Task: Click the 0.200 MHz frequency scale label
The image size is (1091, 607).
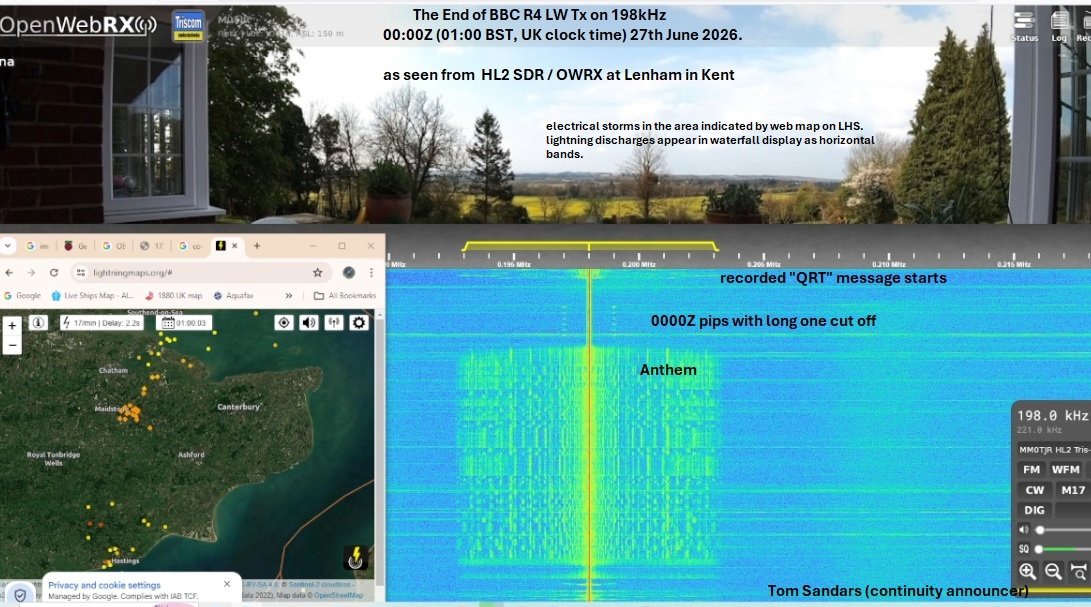Action: click(639, 265)
